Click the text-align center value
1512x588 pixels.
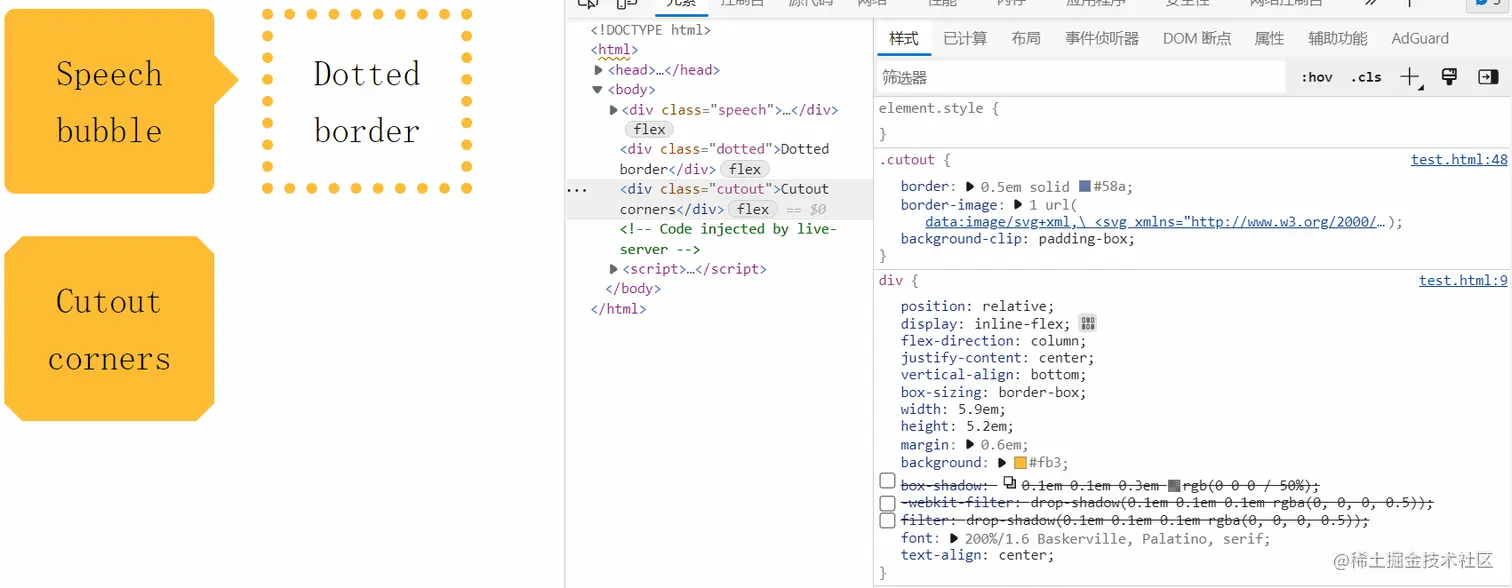tap(1022, 555)
